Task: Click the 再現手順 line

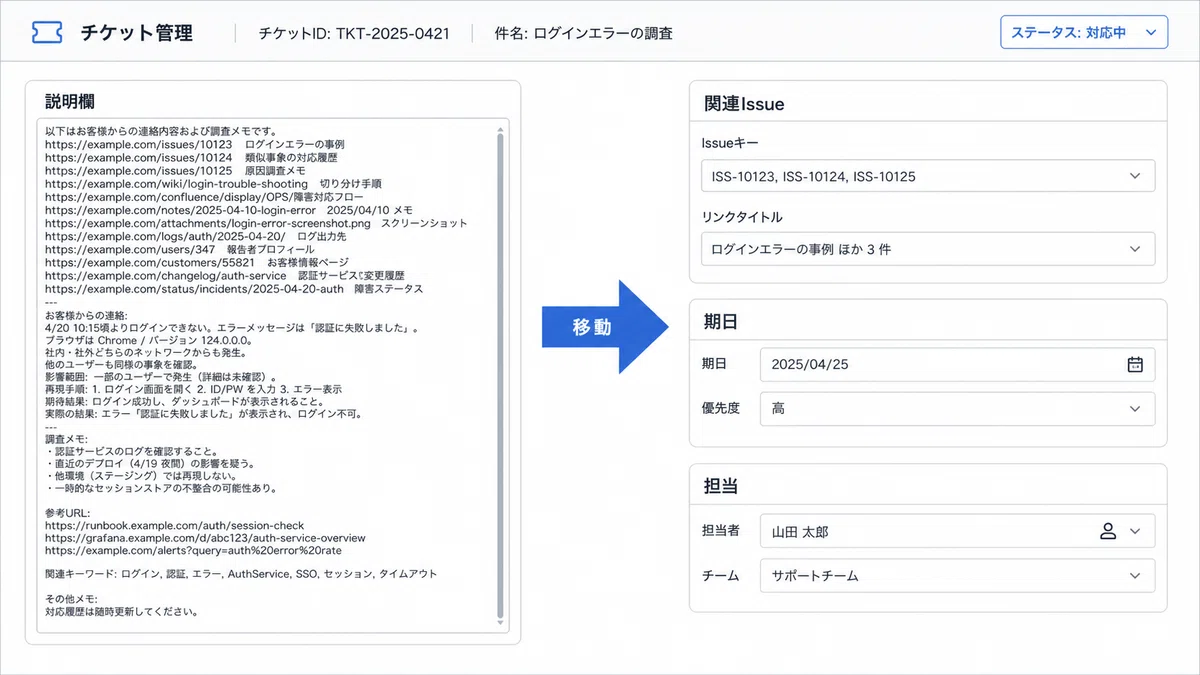Action: point(193,388)
